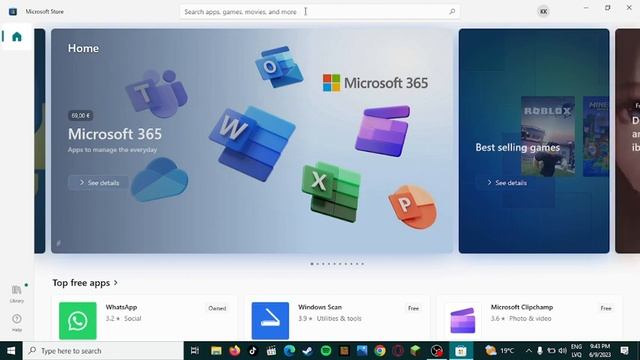This screenshot has height=360, width=640.
Task: Open the Microsoft Clipchamp app icon
Action: pos(462,321)
